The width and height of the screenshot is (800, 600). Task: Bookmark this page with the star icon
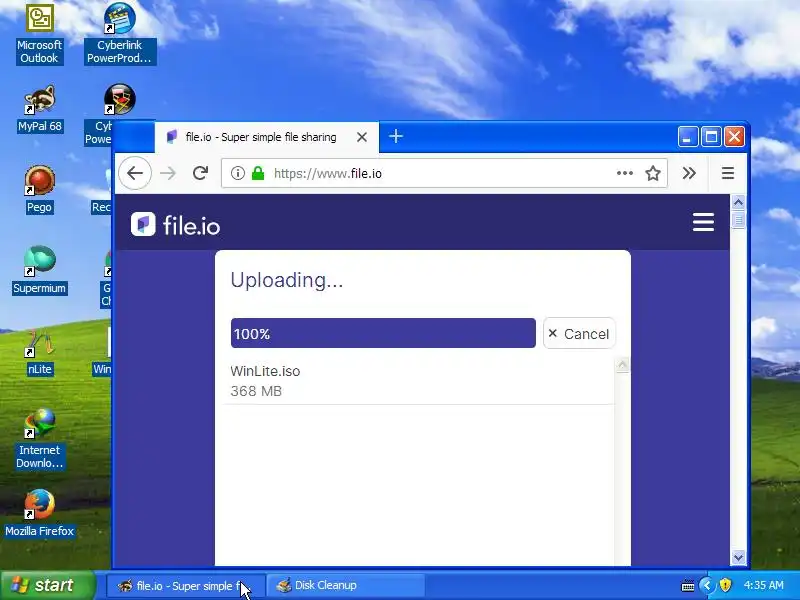pyautogui.click(x=653, y=173)
